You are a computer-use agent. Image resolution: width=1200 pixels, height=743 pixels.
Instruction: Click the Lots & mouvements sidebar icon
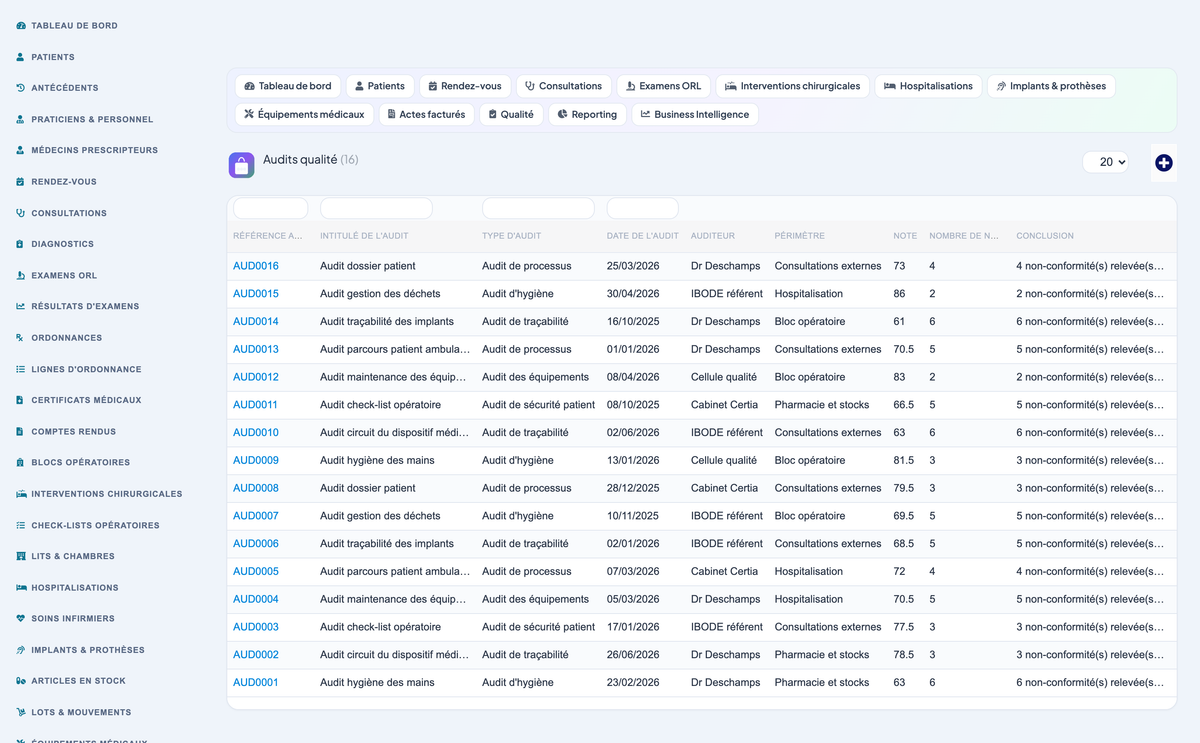[x=21, y=713]
